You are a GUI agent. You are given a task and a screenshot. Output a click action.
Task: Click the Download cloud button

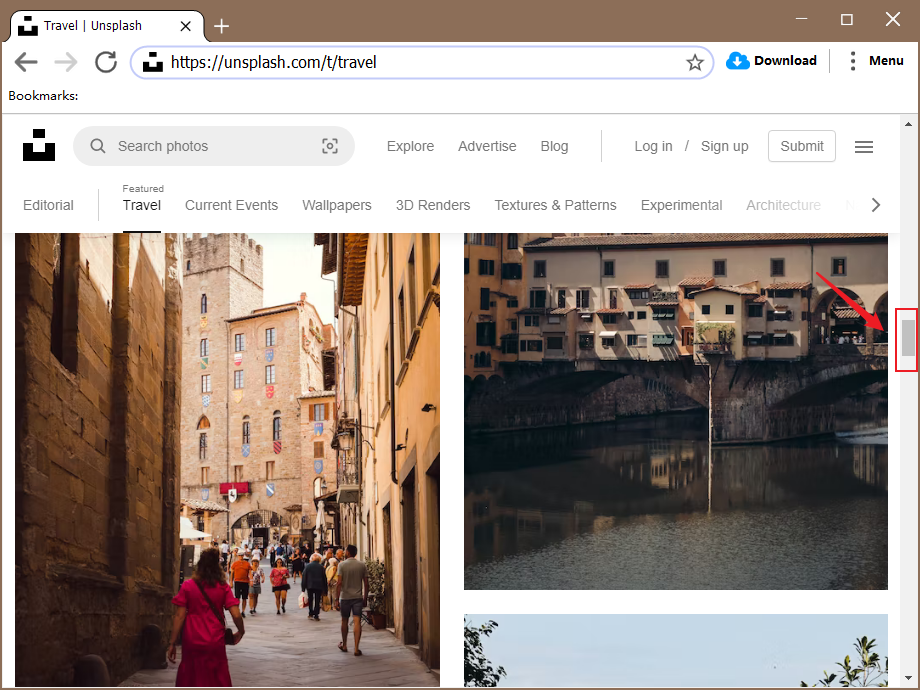coord(771,60)
